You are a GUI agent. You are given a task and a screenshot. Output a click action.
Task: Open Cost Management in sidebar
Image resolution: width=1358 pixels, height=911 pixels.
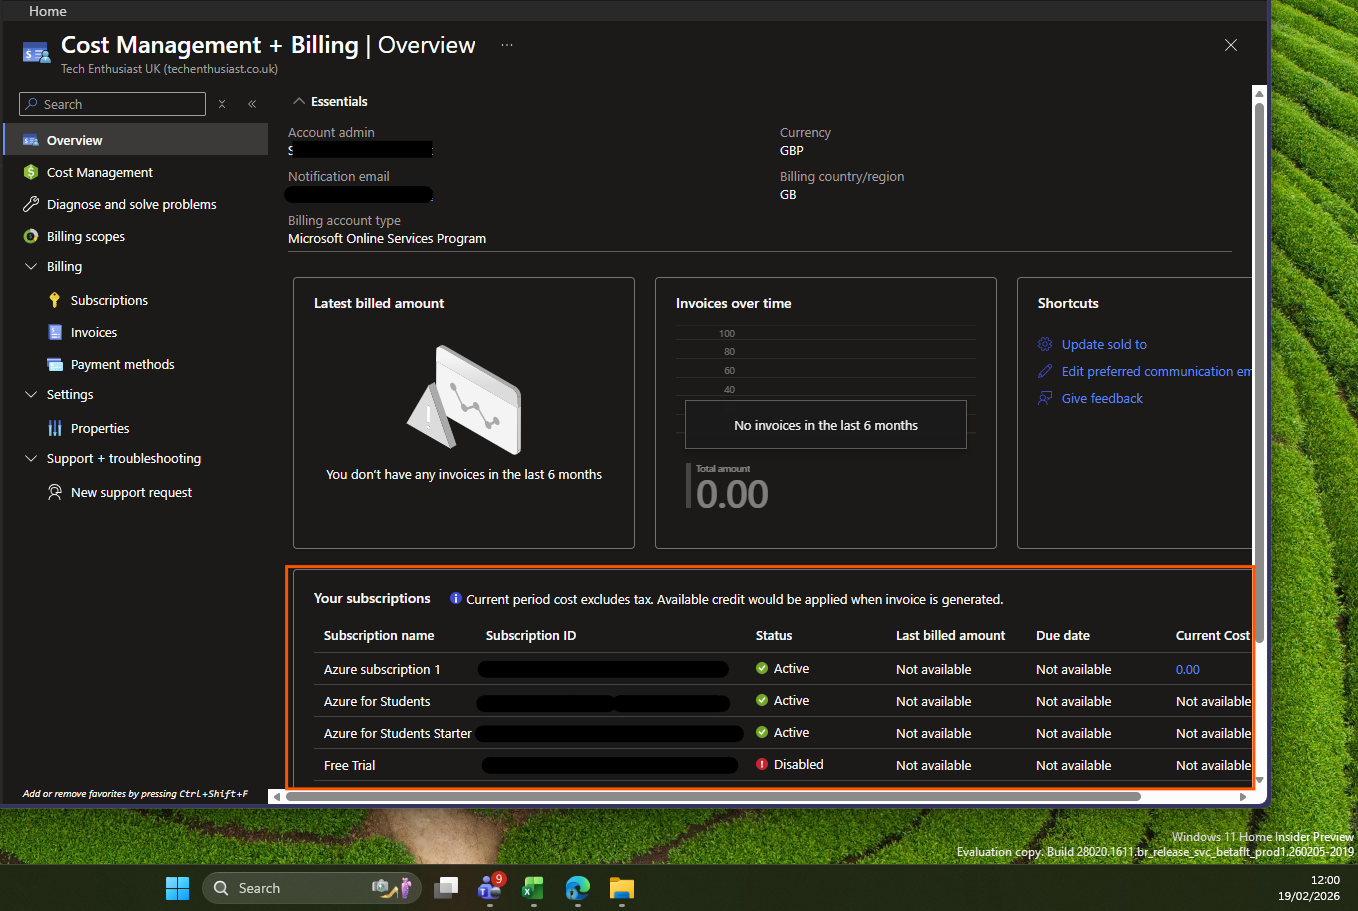(x=99, y=172)
